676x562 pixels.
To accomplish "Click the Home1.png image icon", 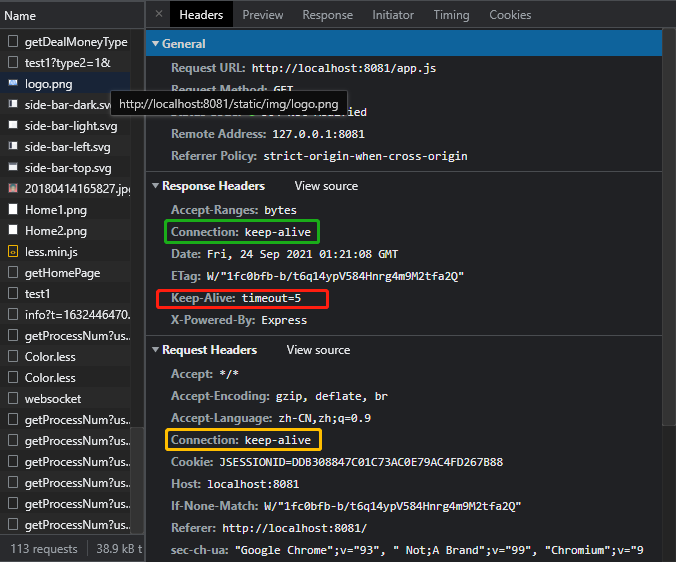I will click(x=13, y=209).
